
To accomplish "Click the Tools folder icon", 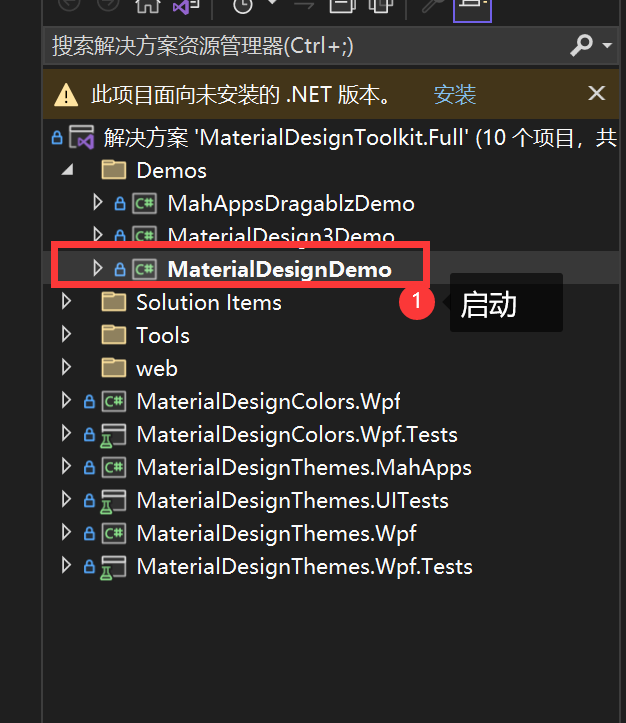I will coord(113,335).
